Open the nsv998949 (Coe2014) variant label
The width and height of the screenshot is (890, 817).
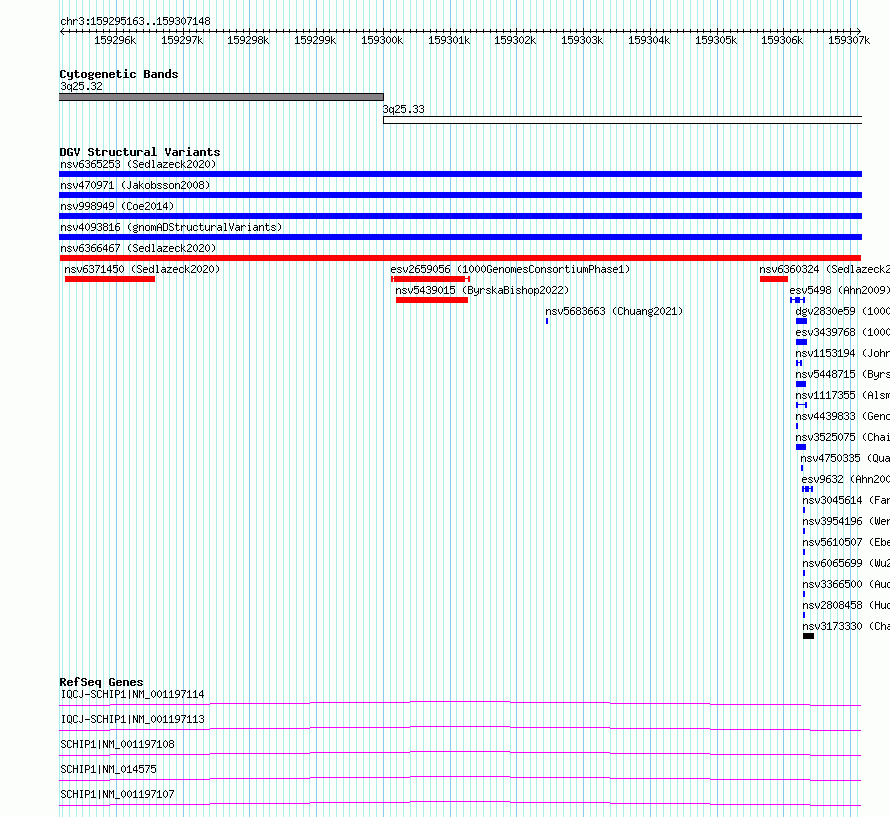point(117,206)
